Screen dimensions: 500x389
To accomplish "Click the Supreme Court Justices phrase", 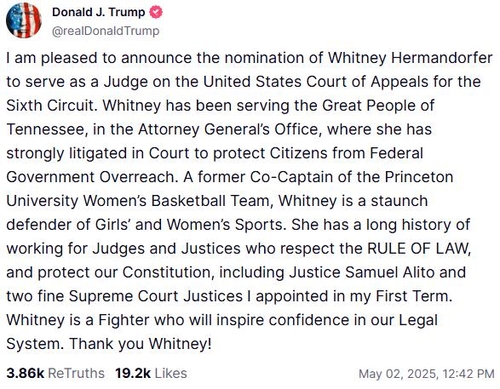I will (156, 296).
